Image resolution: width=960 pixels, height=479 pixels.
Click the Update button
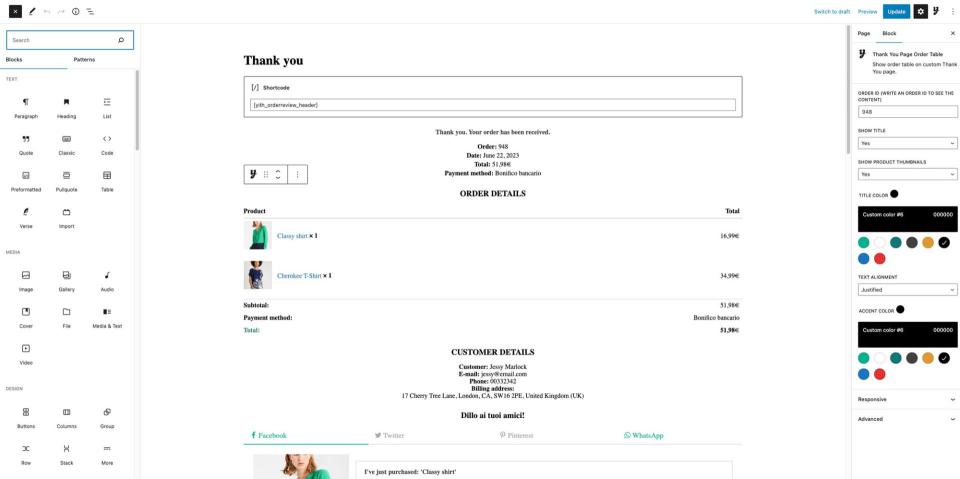click(x=896, y=11)
